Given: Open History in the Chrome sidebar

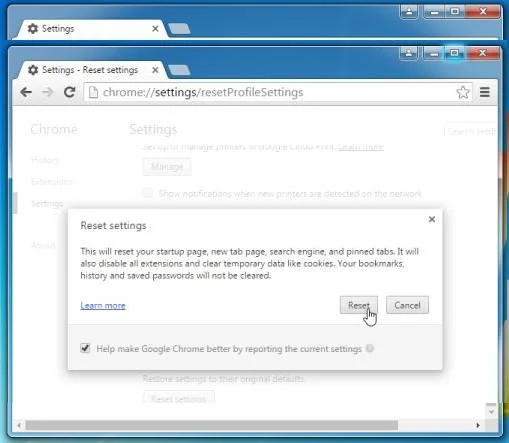Looking at the screenshot, I should pos(45,160).
